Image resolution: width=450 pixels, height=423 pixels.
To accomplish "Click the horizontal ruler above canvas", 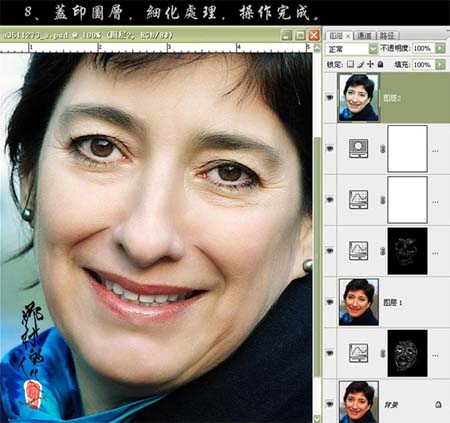I will coord(156,48).
